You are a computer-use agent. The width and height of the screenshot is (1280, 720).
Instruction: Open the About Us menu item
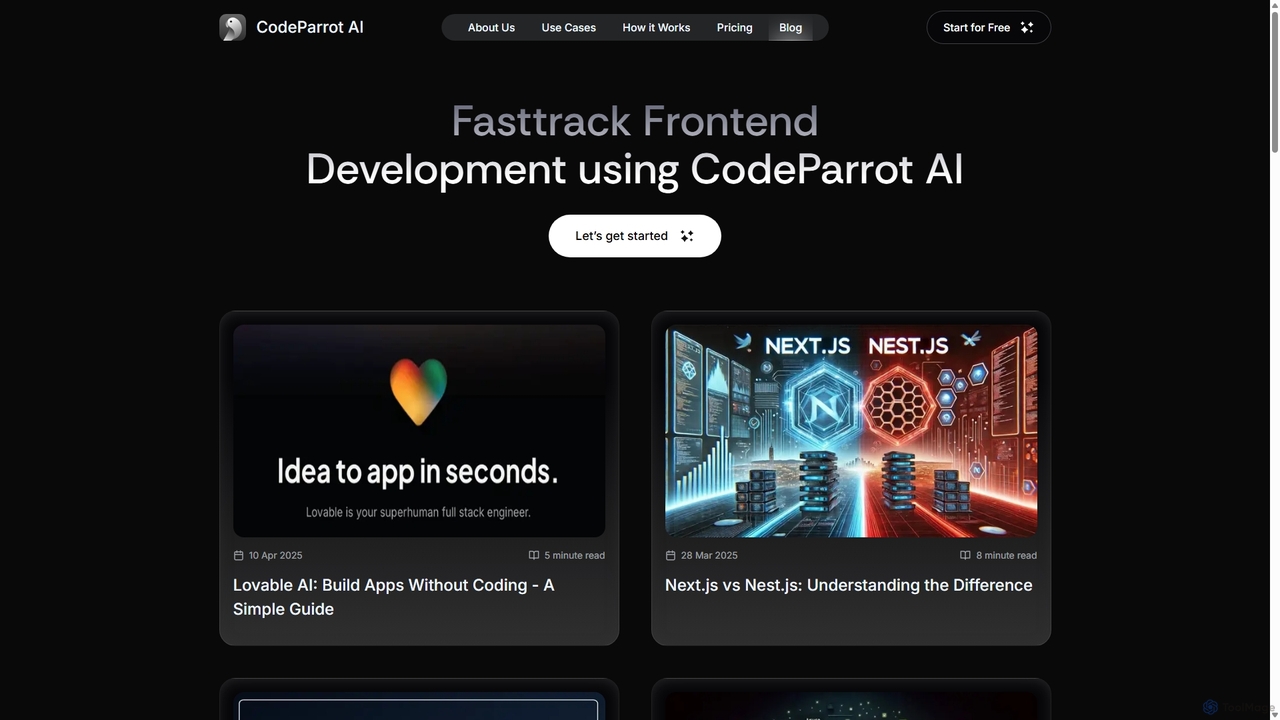click(x=491, y=28)
